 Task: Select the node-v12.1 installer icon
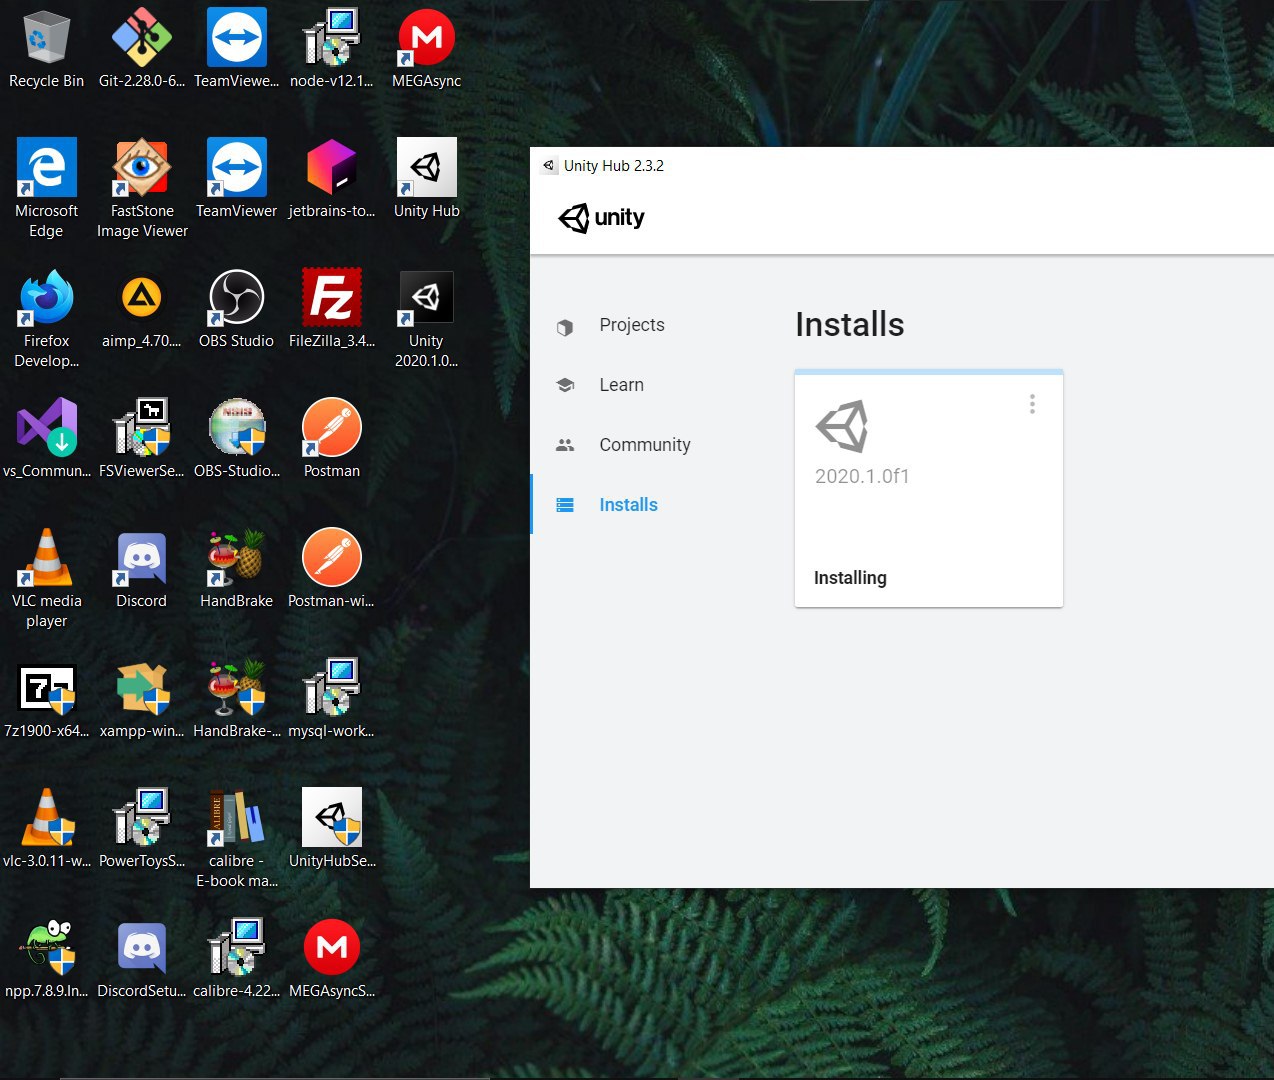[332, 48]
